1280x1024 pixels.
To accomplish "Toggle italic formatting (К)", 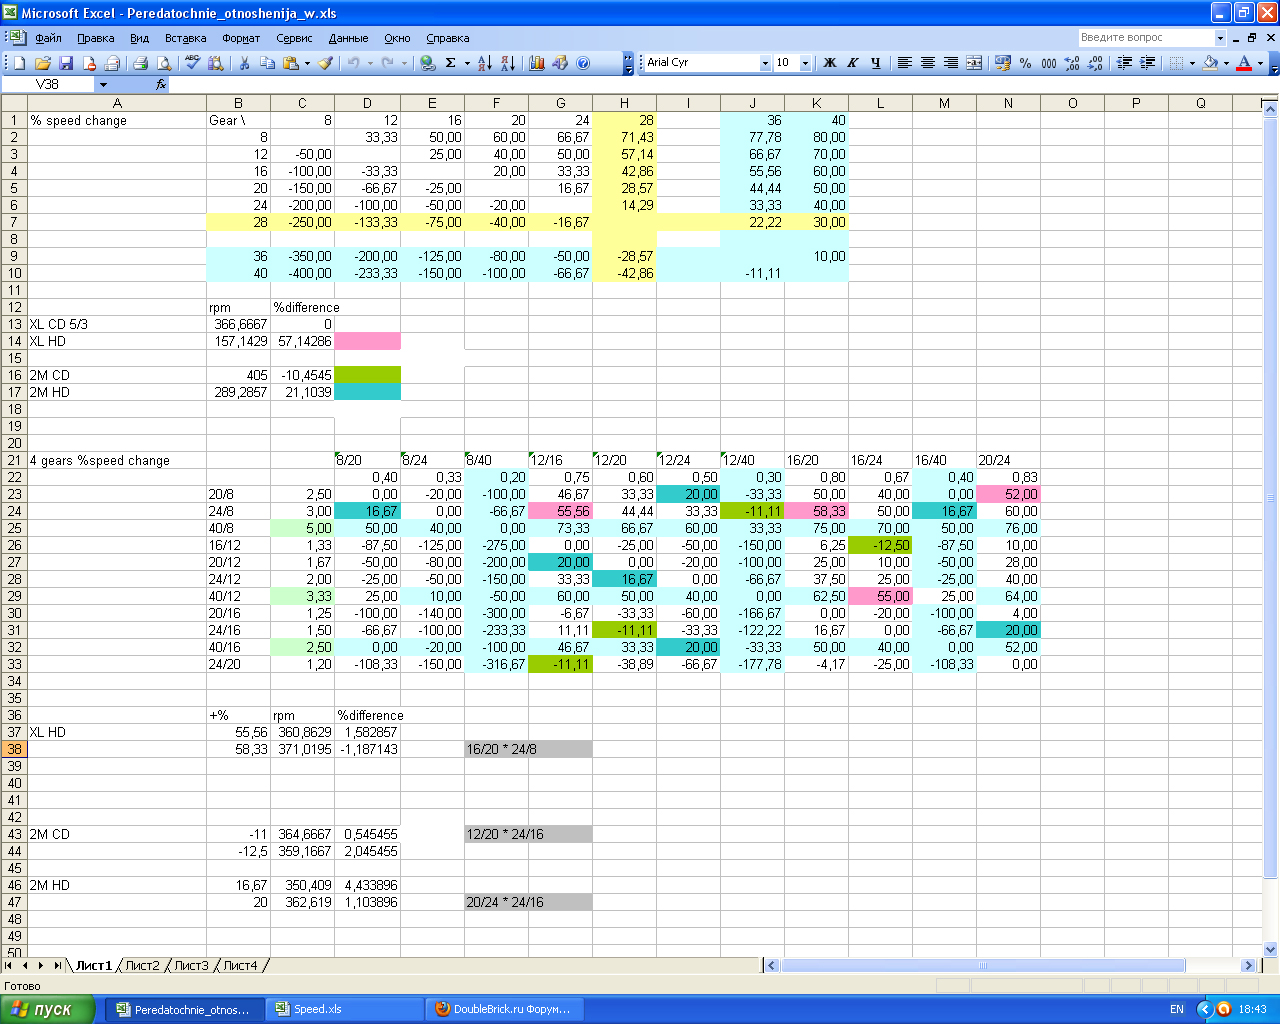I will [x=852, y=63].
